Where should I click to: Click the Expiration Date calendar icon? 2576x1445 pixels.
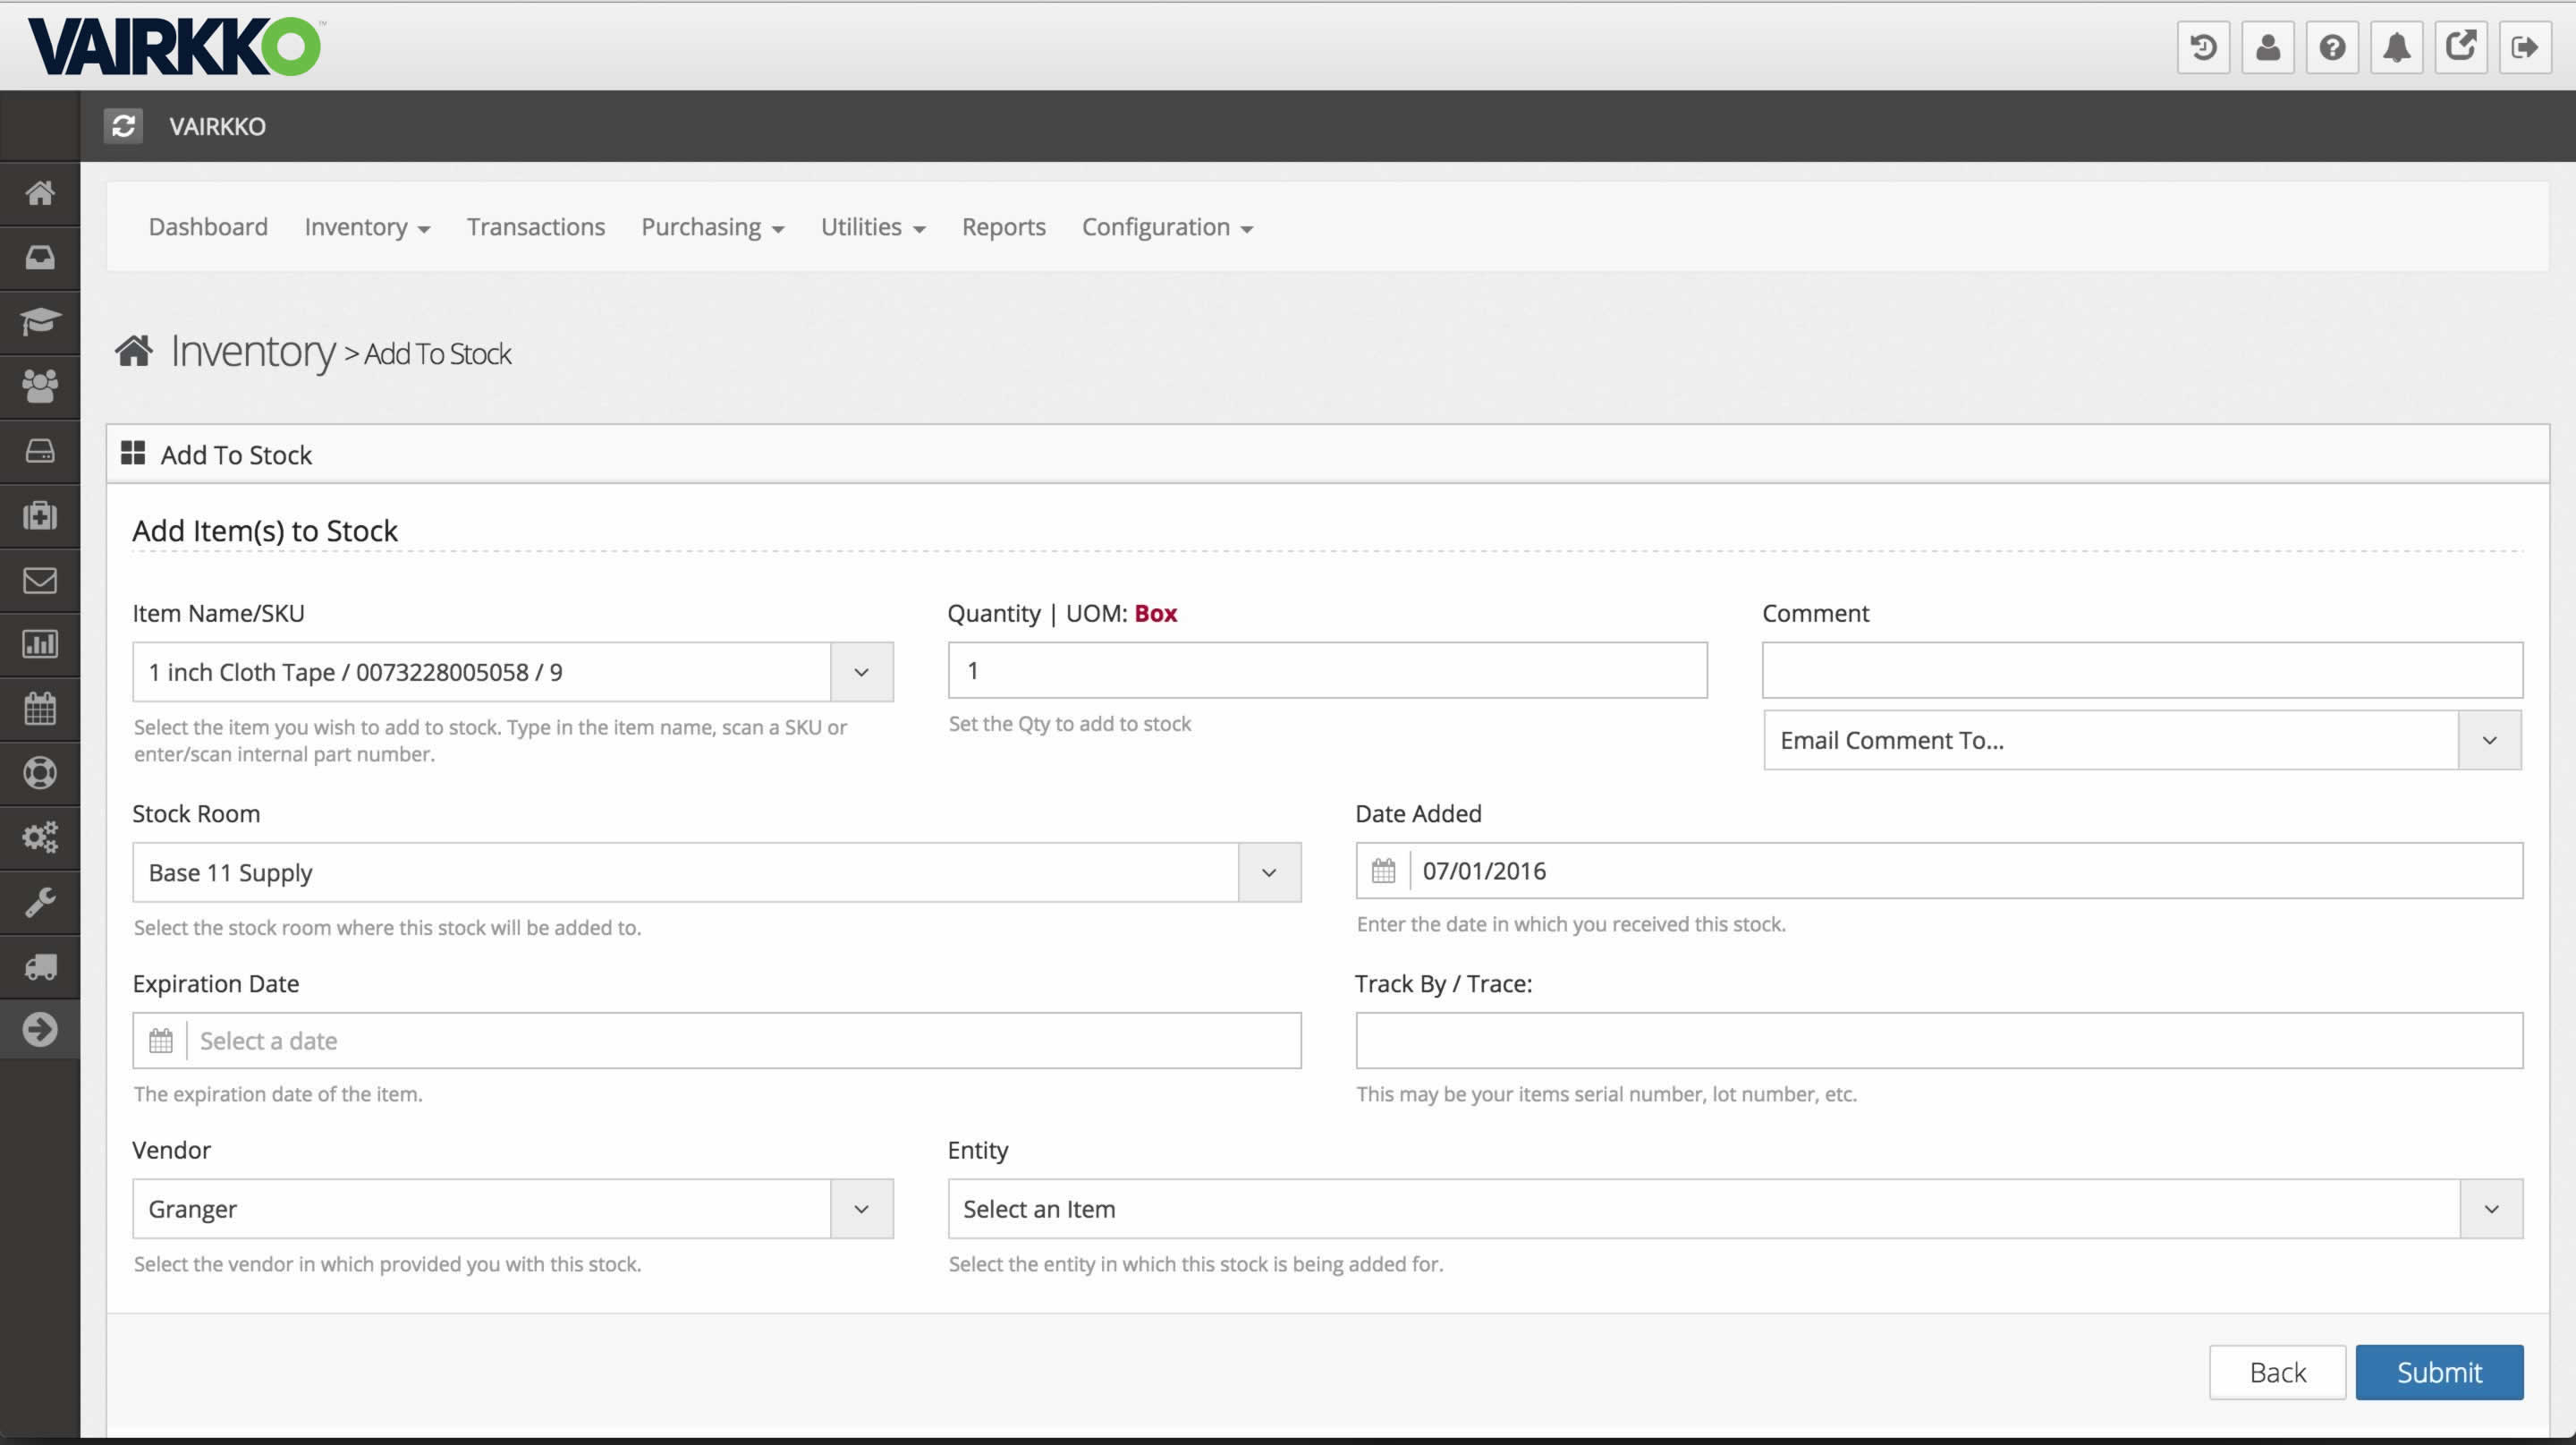click(x=161, y=1041)
